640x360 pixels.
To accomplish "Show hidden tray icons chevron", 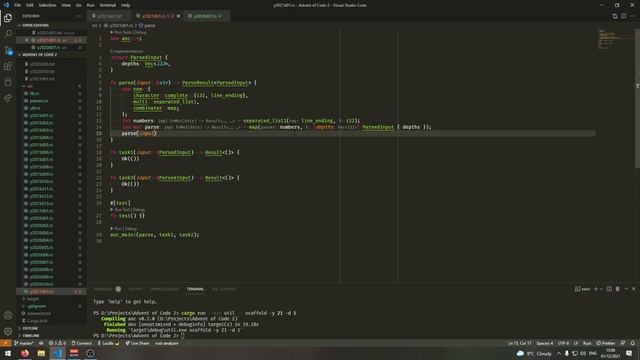I will tap(559, 353).
